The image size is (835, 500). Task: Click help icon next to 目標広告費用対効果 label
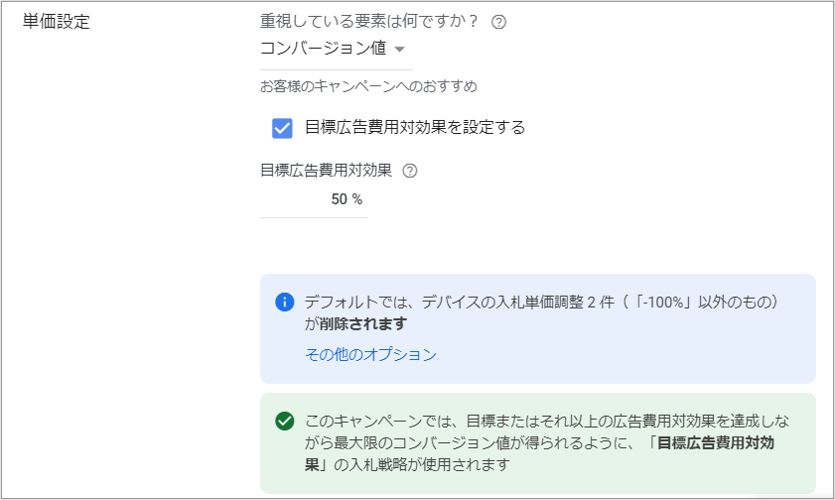(x=409, y=170)
